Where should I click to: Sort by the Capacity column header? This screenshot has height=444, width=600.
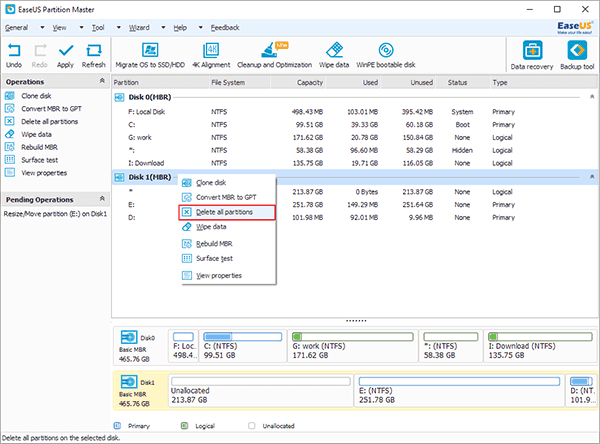click(298, 82)
